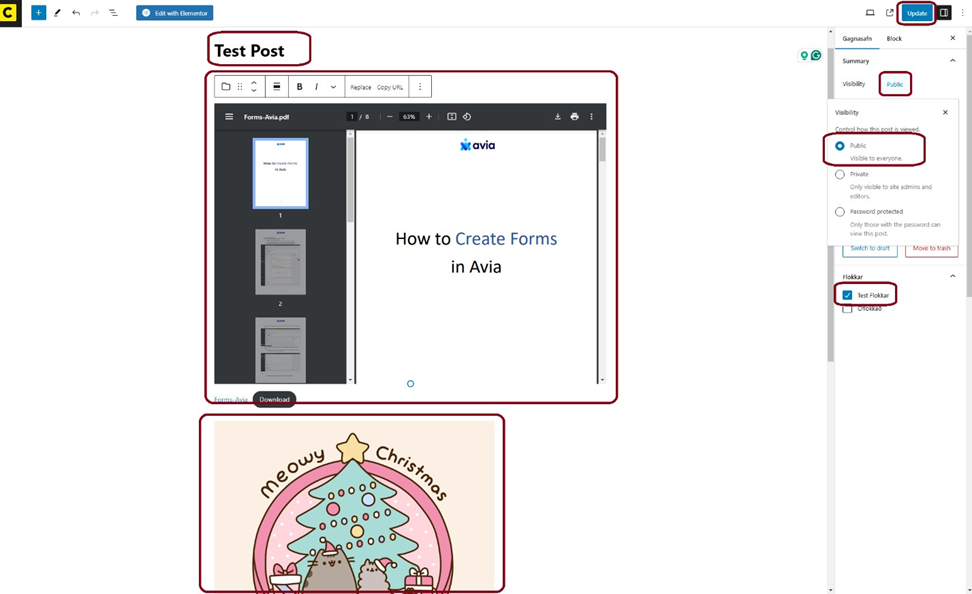Undo the last edit
This screenshot has height=594, width=972.
76,13
